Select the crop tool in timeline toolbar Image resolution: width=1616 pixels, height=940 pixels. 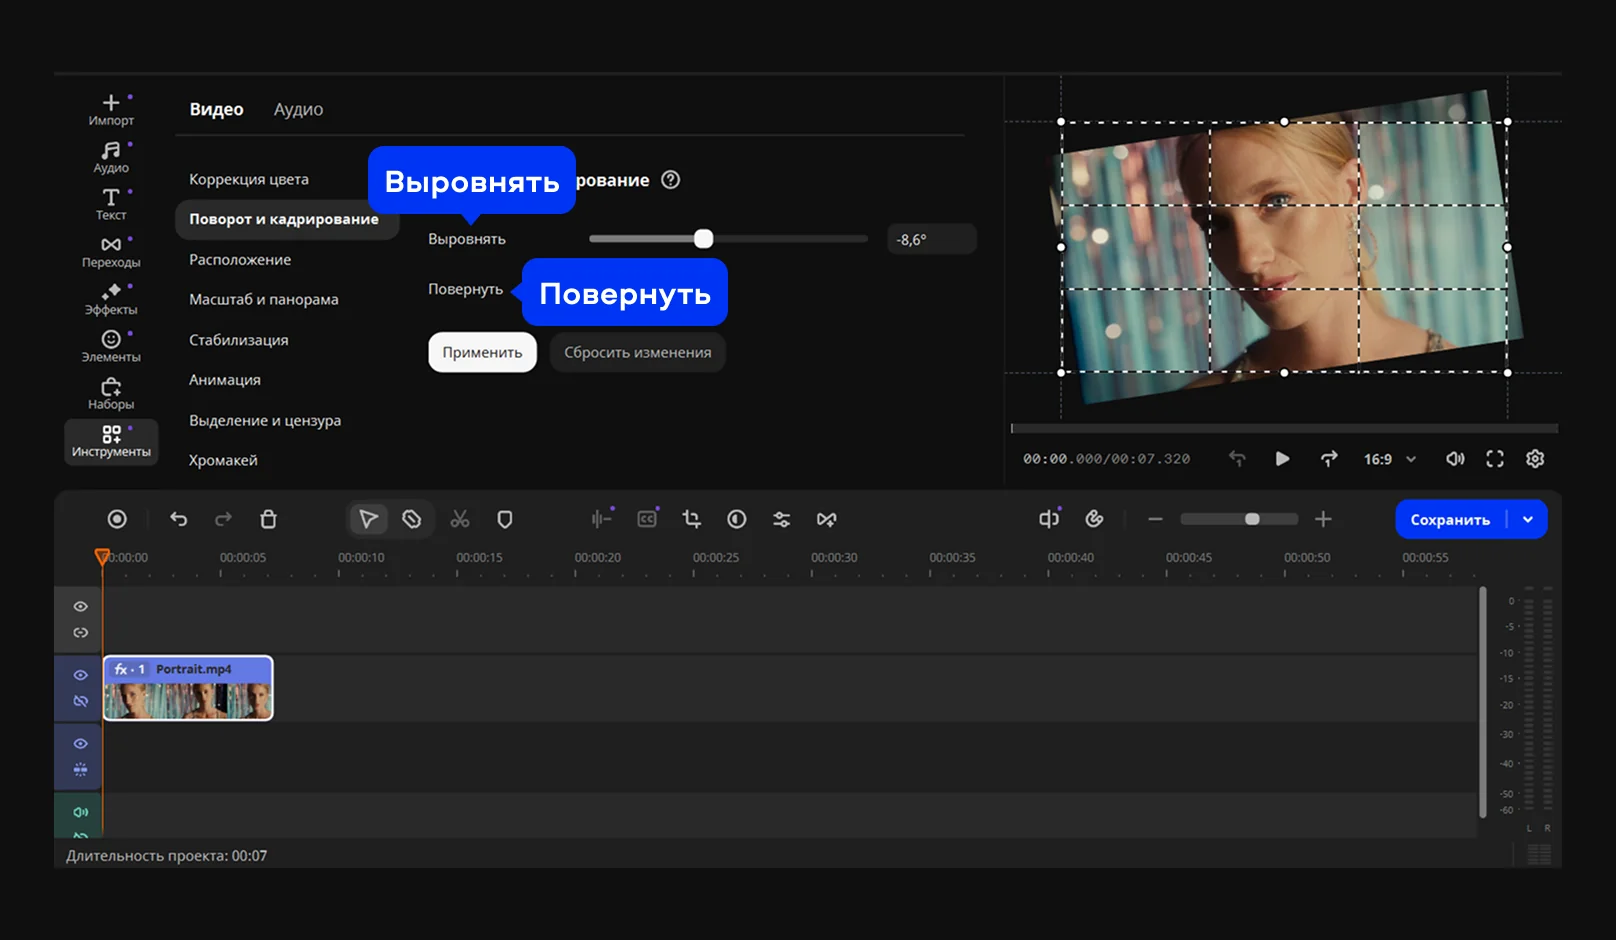coord(691,519)
